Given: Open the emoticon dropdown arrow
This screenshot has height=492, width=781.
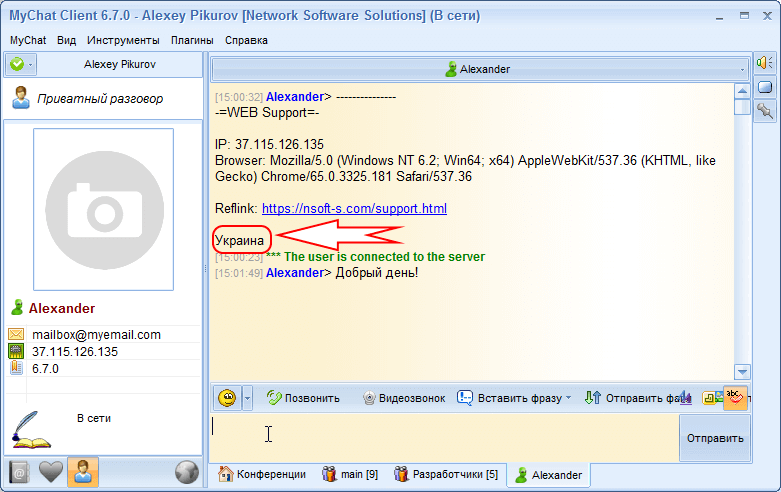Looking at the screenshot, I should click(247, 398).
